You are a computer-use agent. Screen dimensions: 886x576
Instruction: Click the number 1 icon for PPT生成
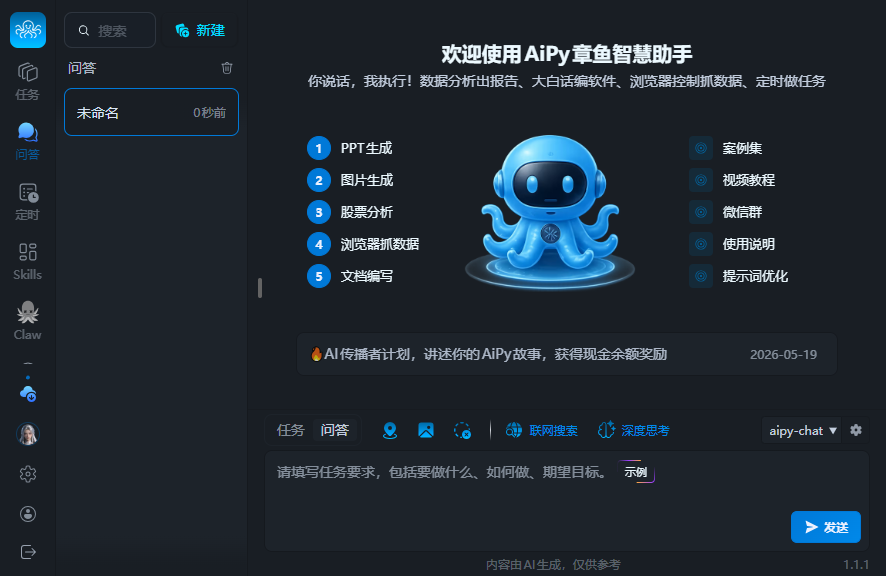pyautogui.click(x=319, y=148)
